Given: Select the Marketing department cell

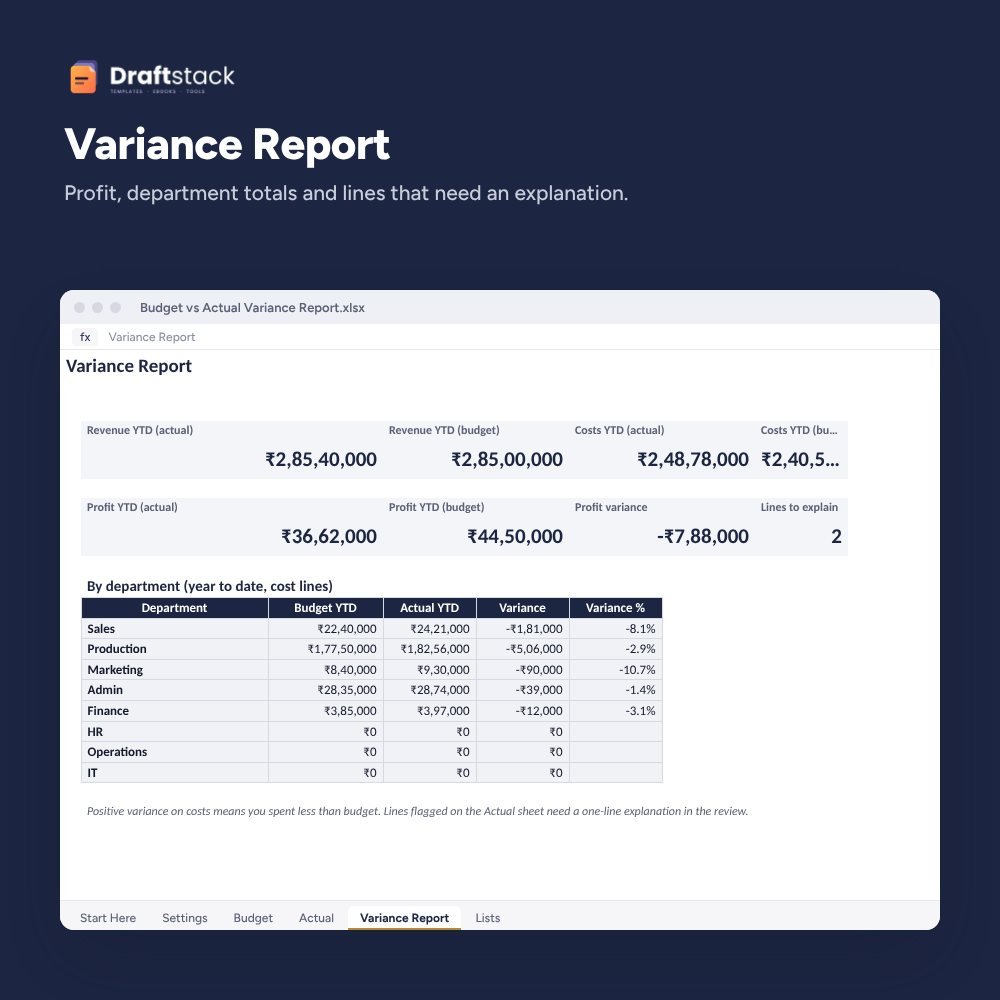Looking at the screenshot, I should pyautogui.click(x=175, y=670).
